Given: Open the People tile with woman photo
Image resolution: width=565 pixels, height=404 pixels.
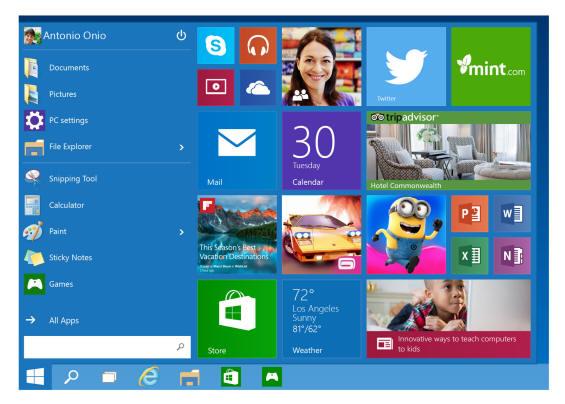Looking at the screenshot, I should pos(321,67).
